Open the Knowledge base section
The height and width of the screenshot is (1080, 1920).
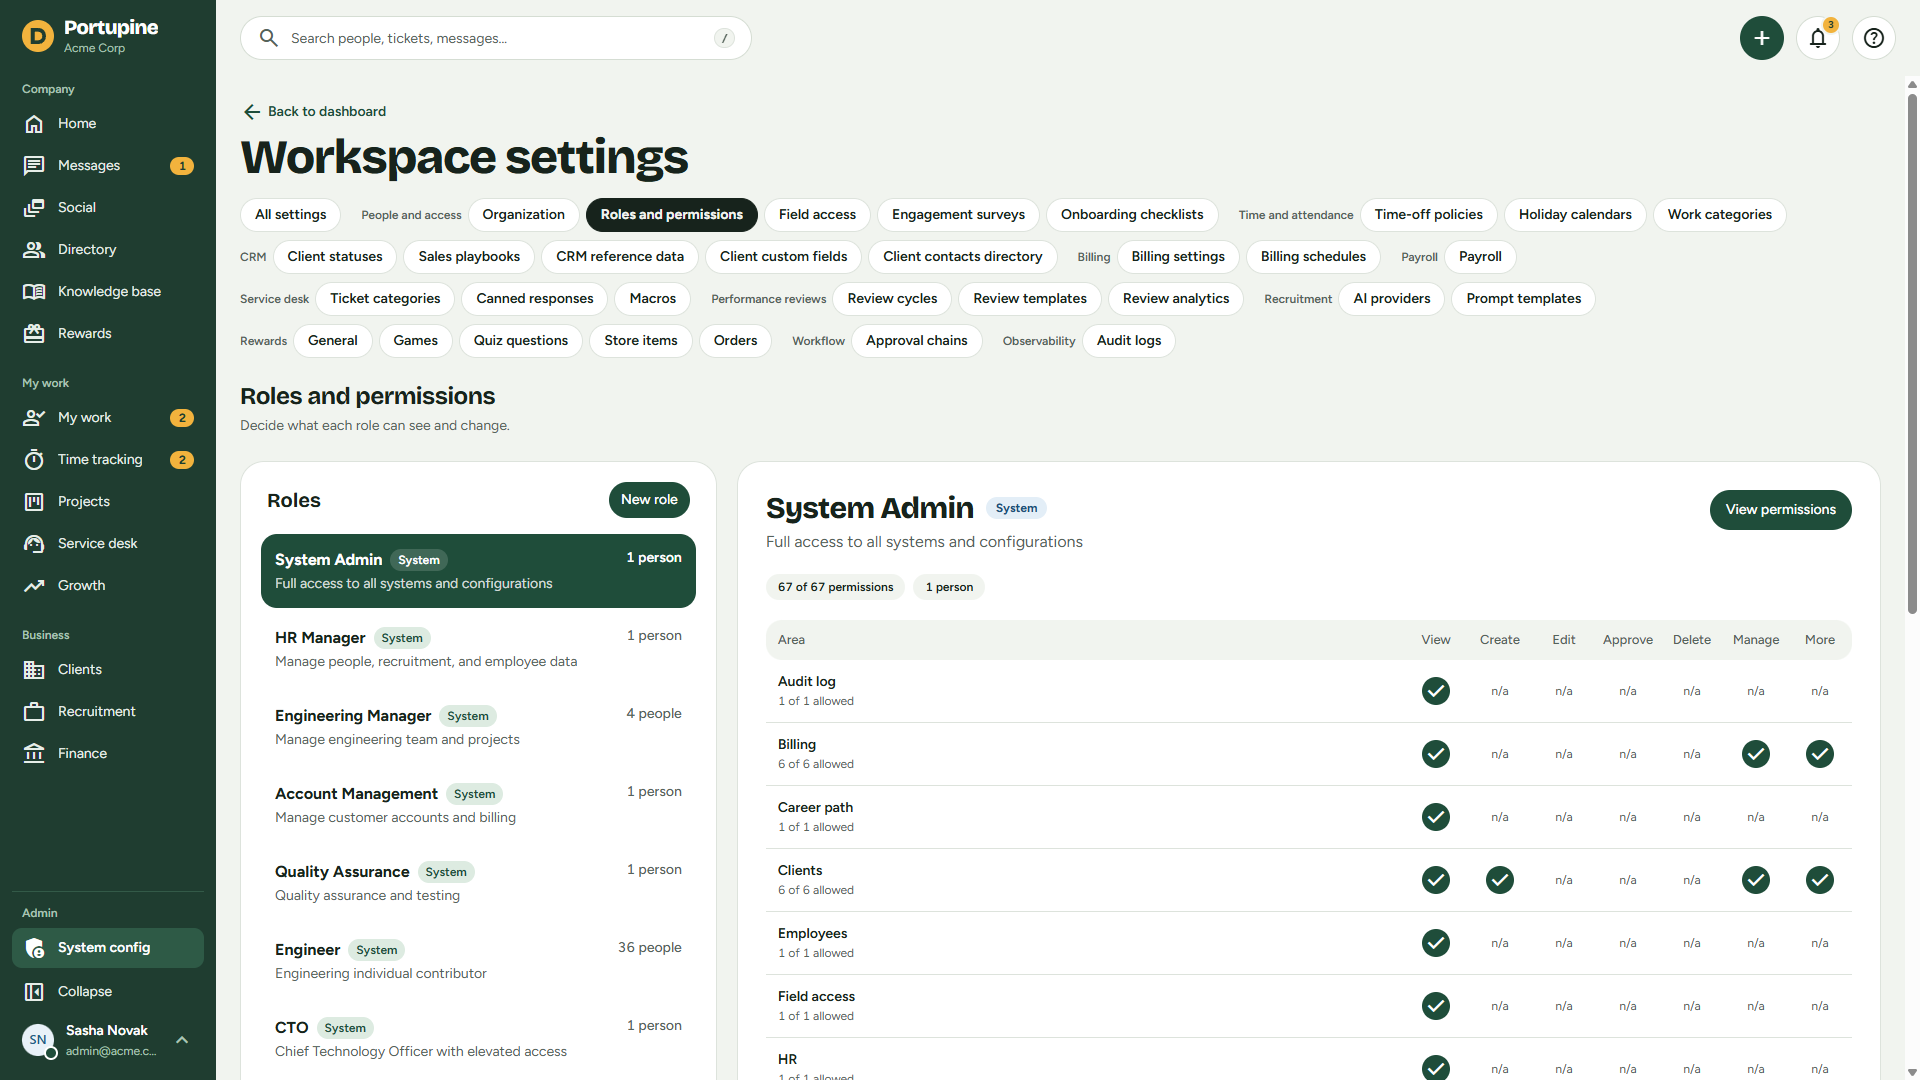108,292
